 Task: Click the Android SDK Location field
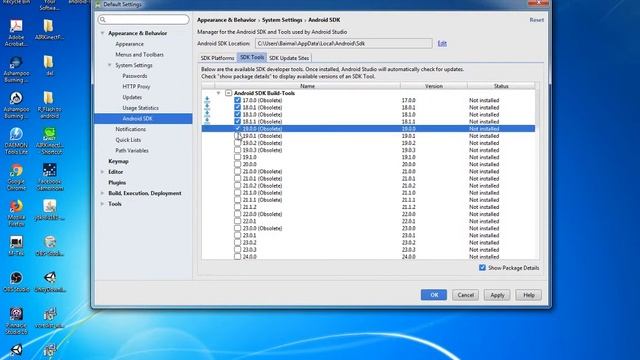click(344, 43)
